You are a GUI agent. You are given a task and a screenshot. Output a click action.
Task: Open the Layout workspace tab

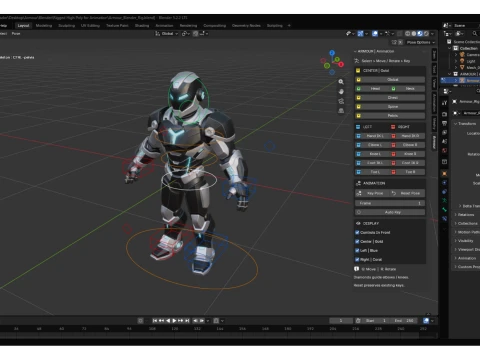(23, 26)
